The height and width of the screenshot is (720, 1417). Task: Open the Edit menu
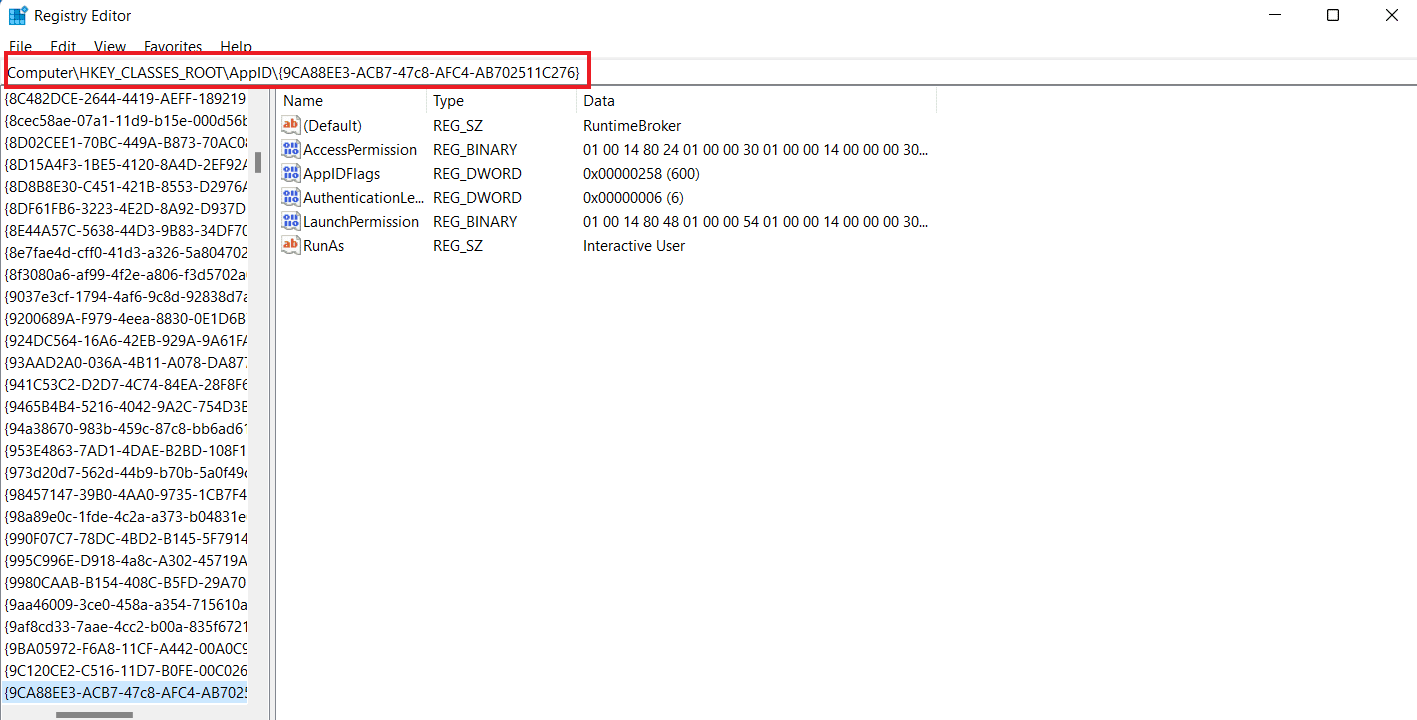(x=63, y=47)
